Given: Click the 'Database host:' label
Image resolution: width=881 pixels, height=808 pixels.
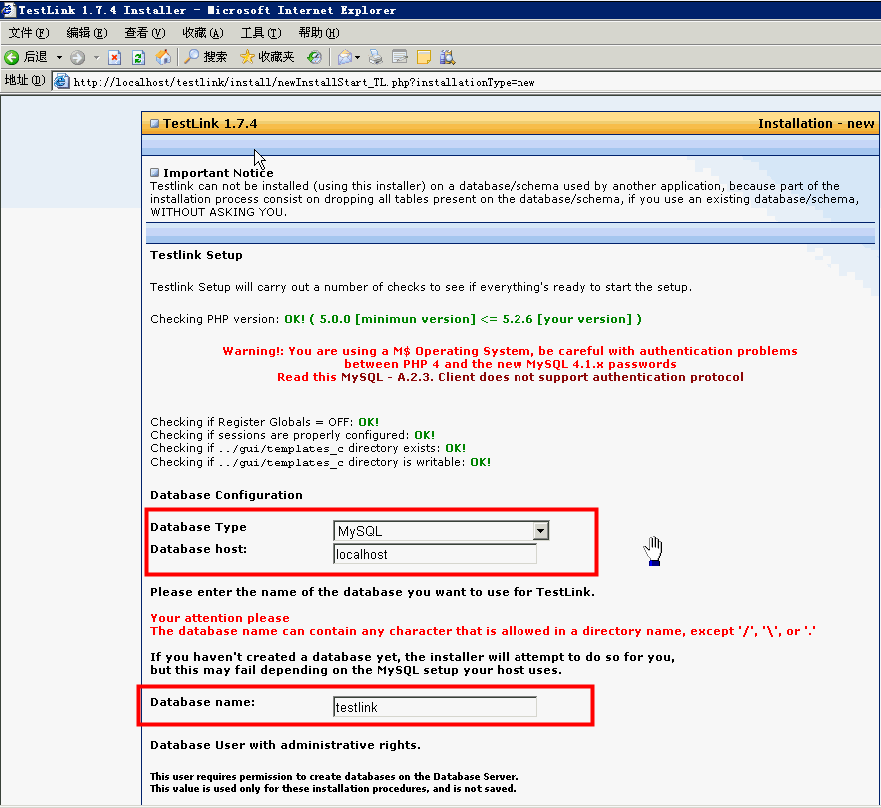Looking at the screenshot, I should [198, 549].
